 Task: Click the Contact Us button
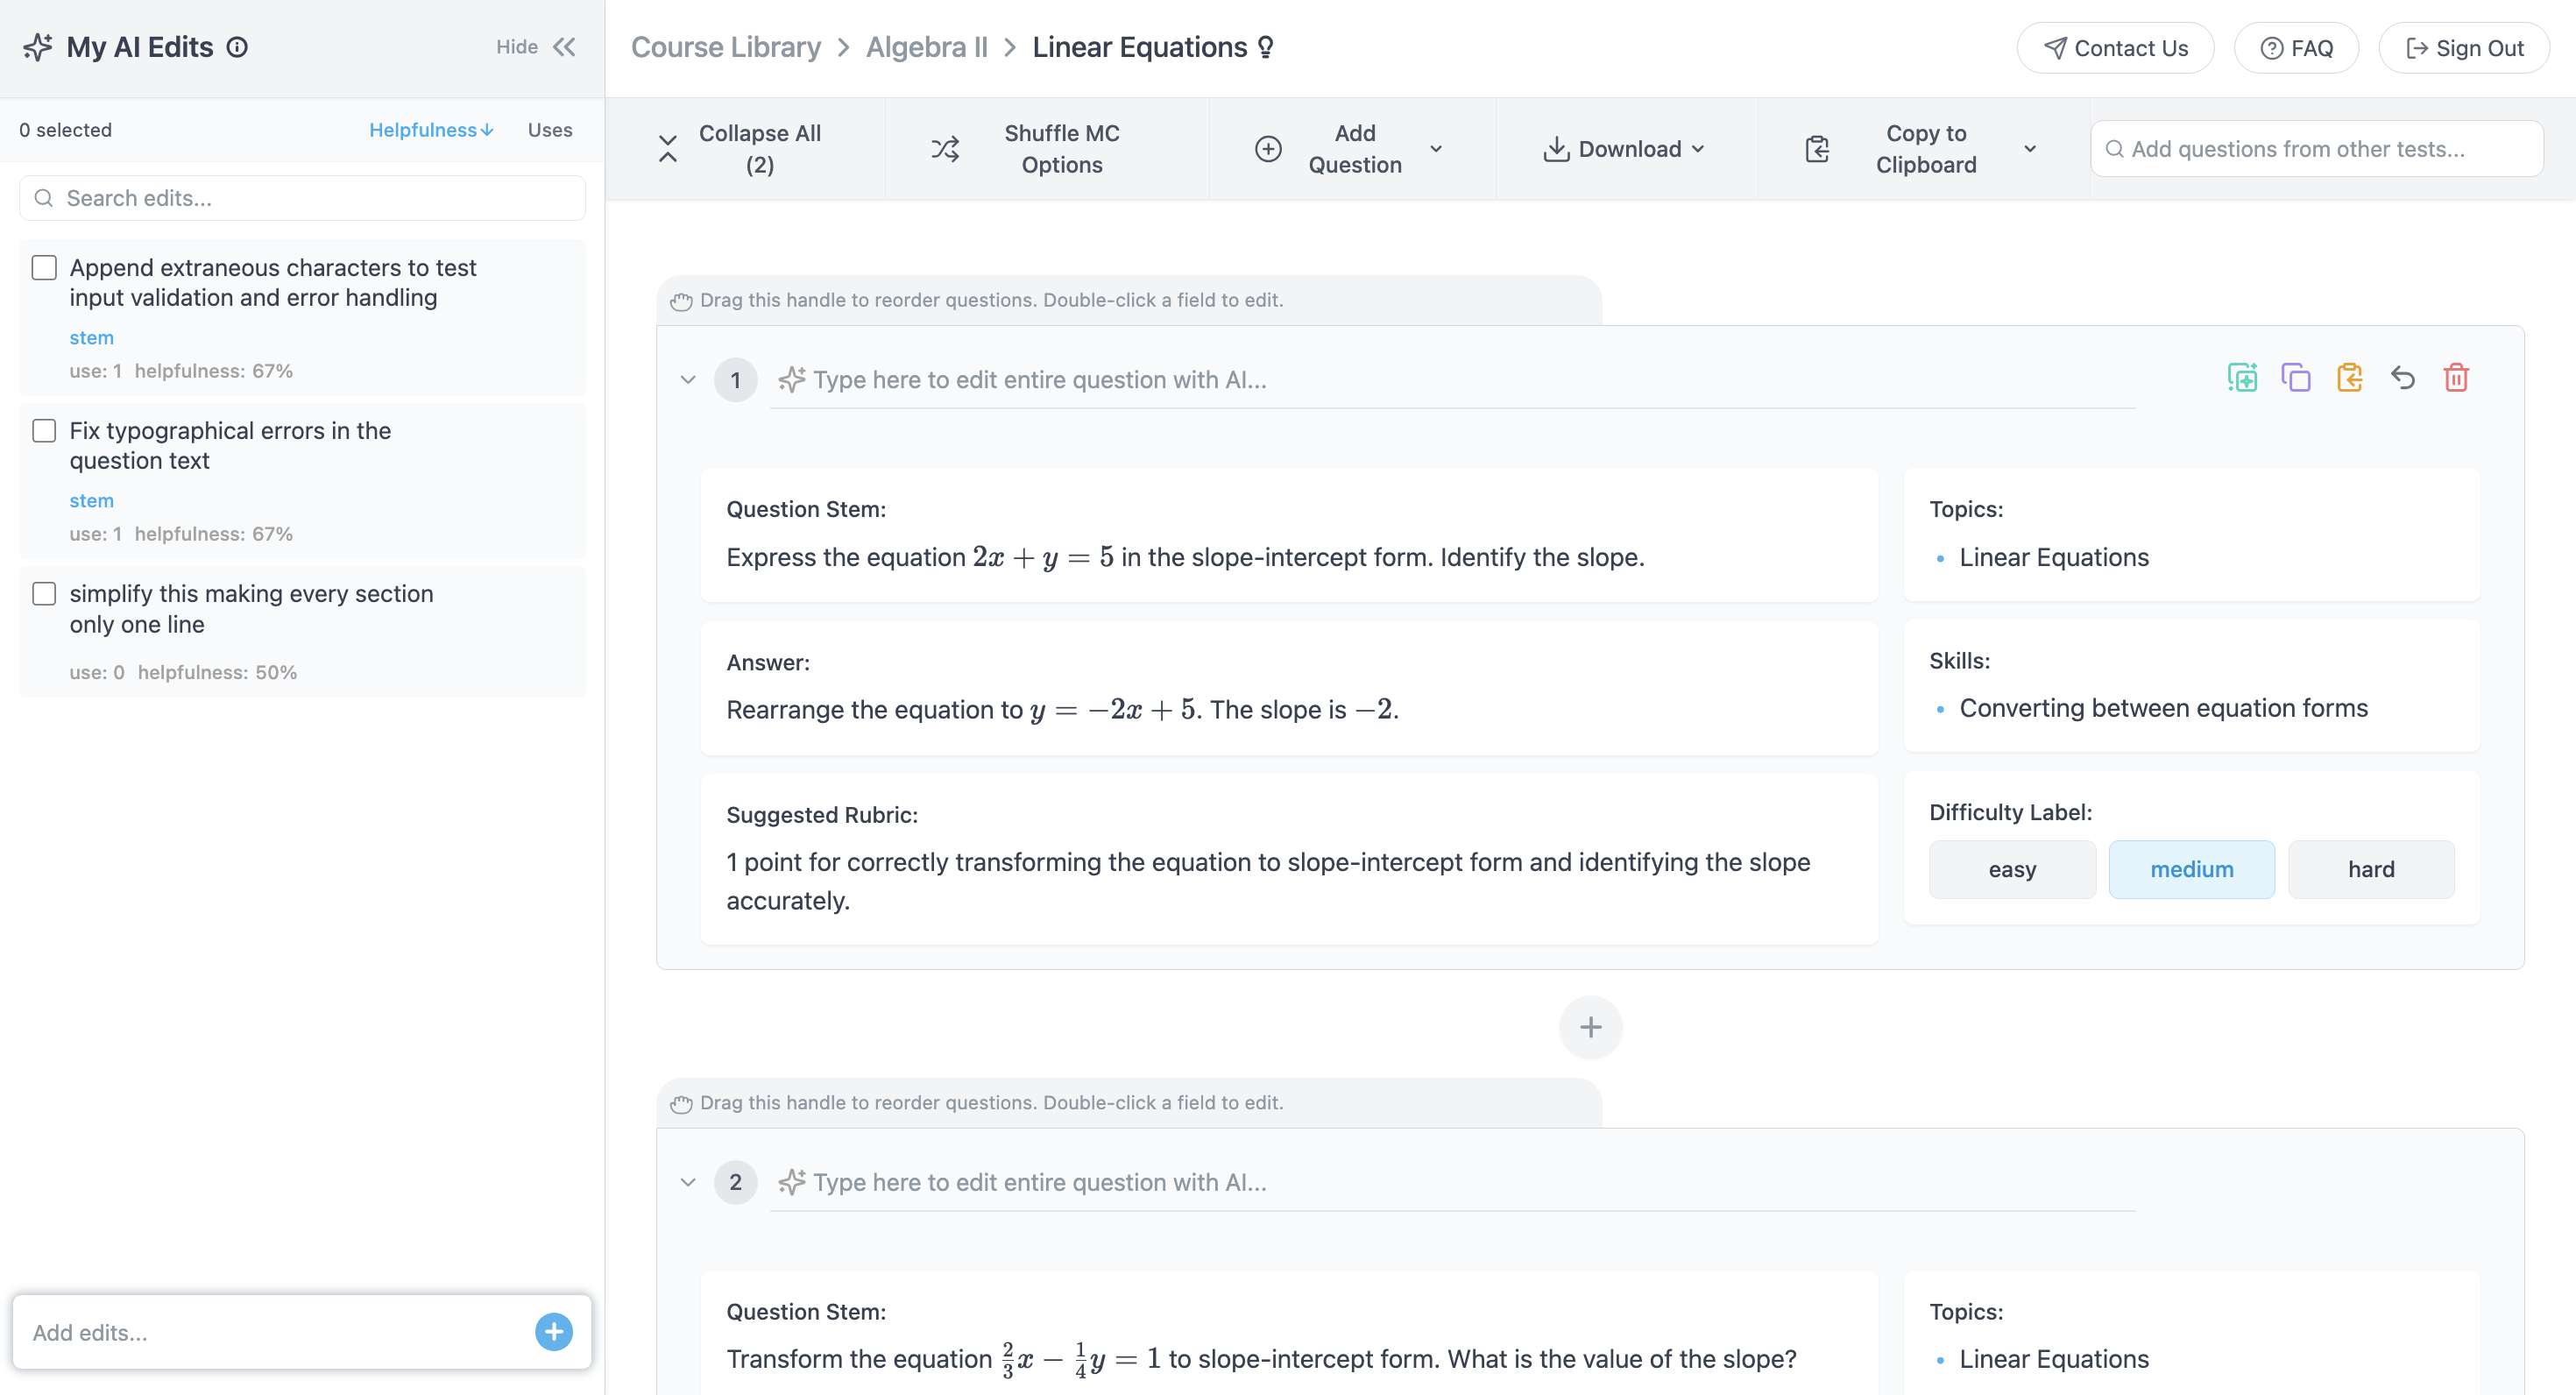pos(2115,48)
